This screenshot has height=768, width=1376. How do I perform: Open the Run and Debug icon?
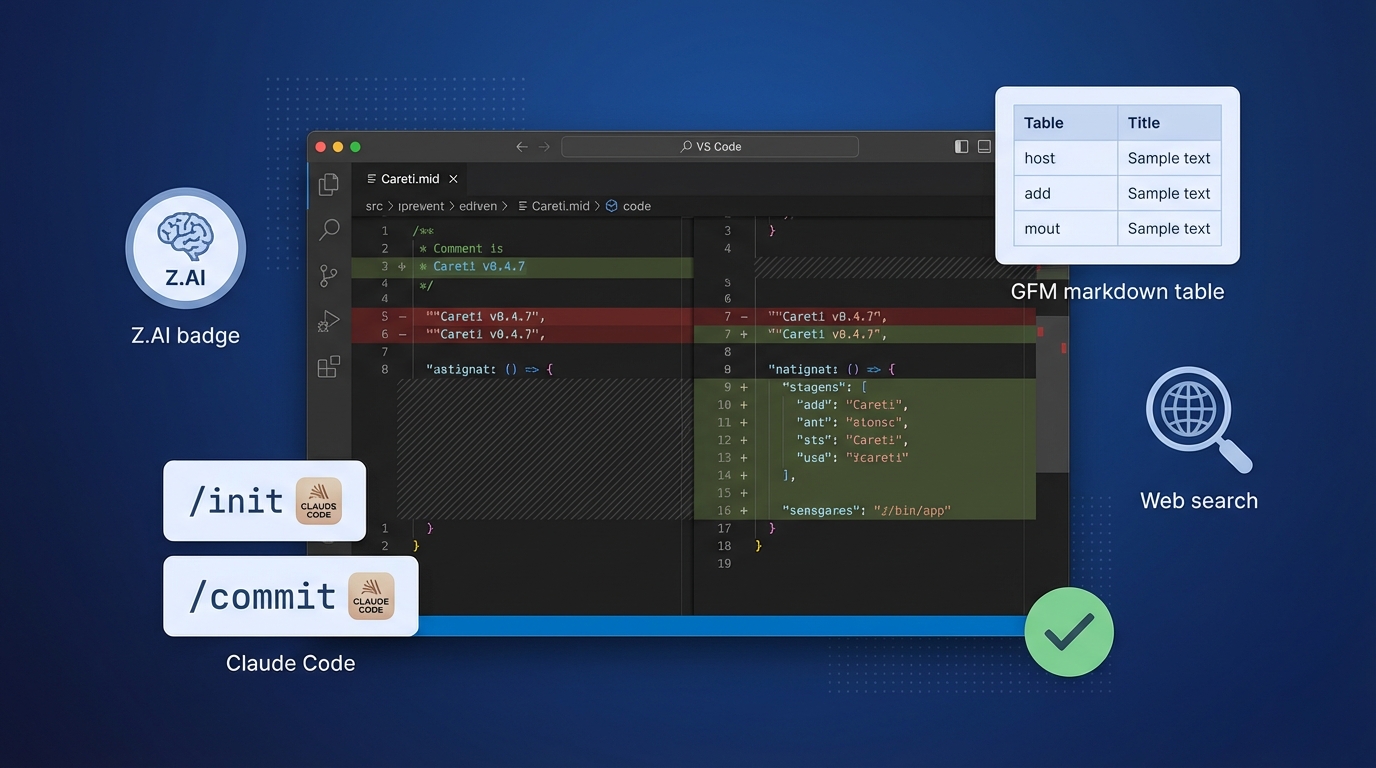[328, 322]
